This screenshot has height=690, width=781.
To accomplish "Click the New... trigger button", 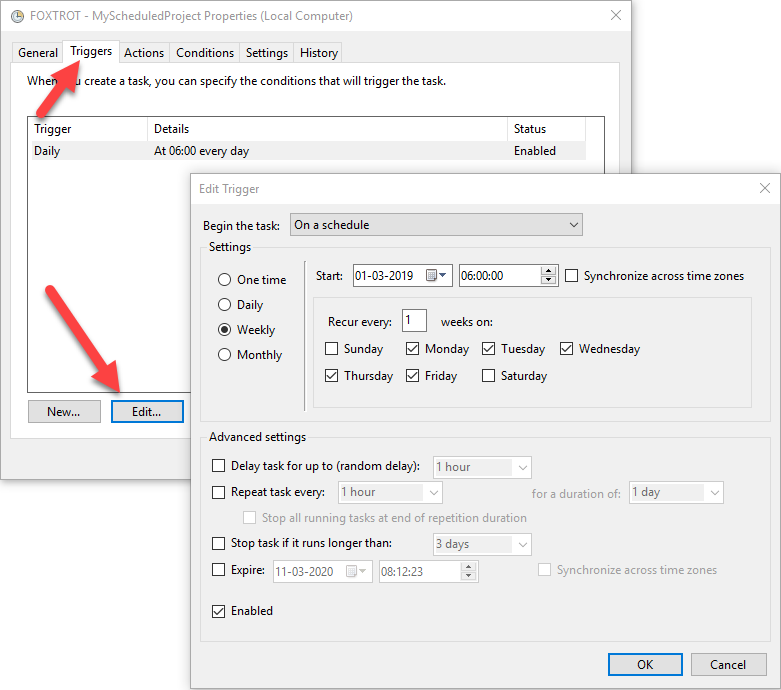I will pos(64,412).
